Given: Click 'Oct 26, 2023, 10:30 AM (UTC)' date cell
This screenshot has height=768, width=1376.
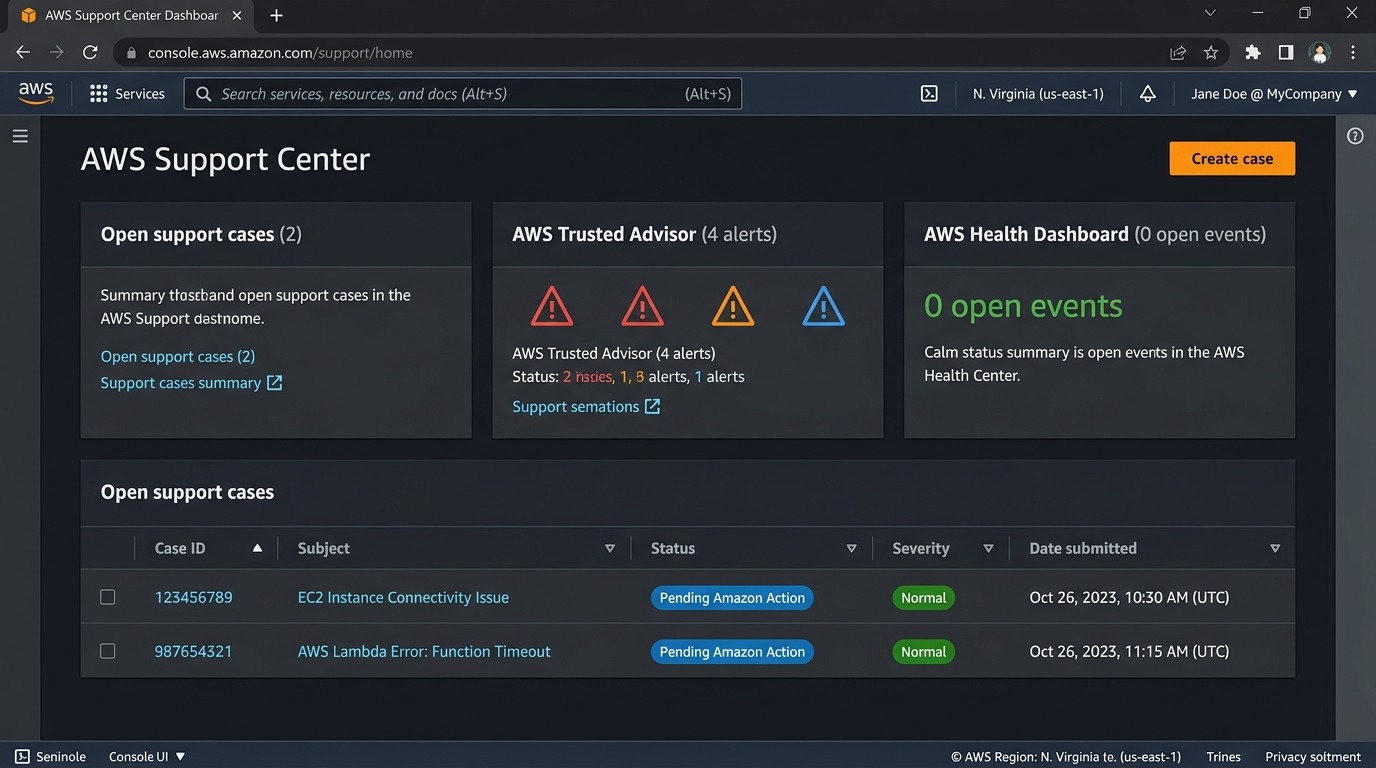Looking at the screenshot, I should tap(1129, 597).
